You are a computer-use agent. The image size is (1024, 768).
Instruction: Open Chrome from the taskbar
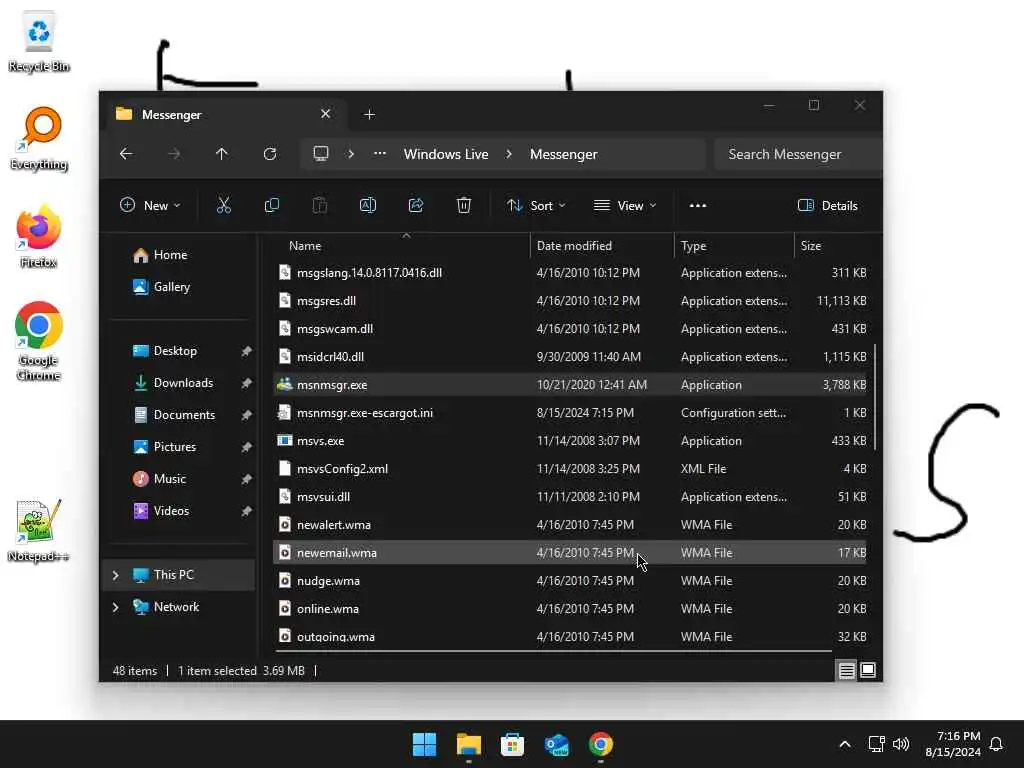click(x=601, y=744)
